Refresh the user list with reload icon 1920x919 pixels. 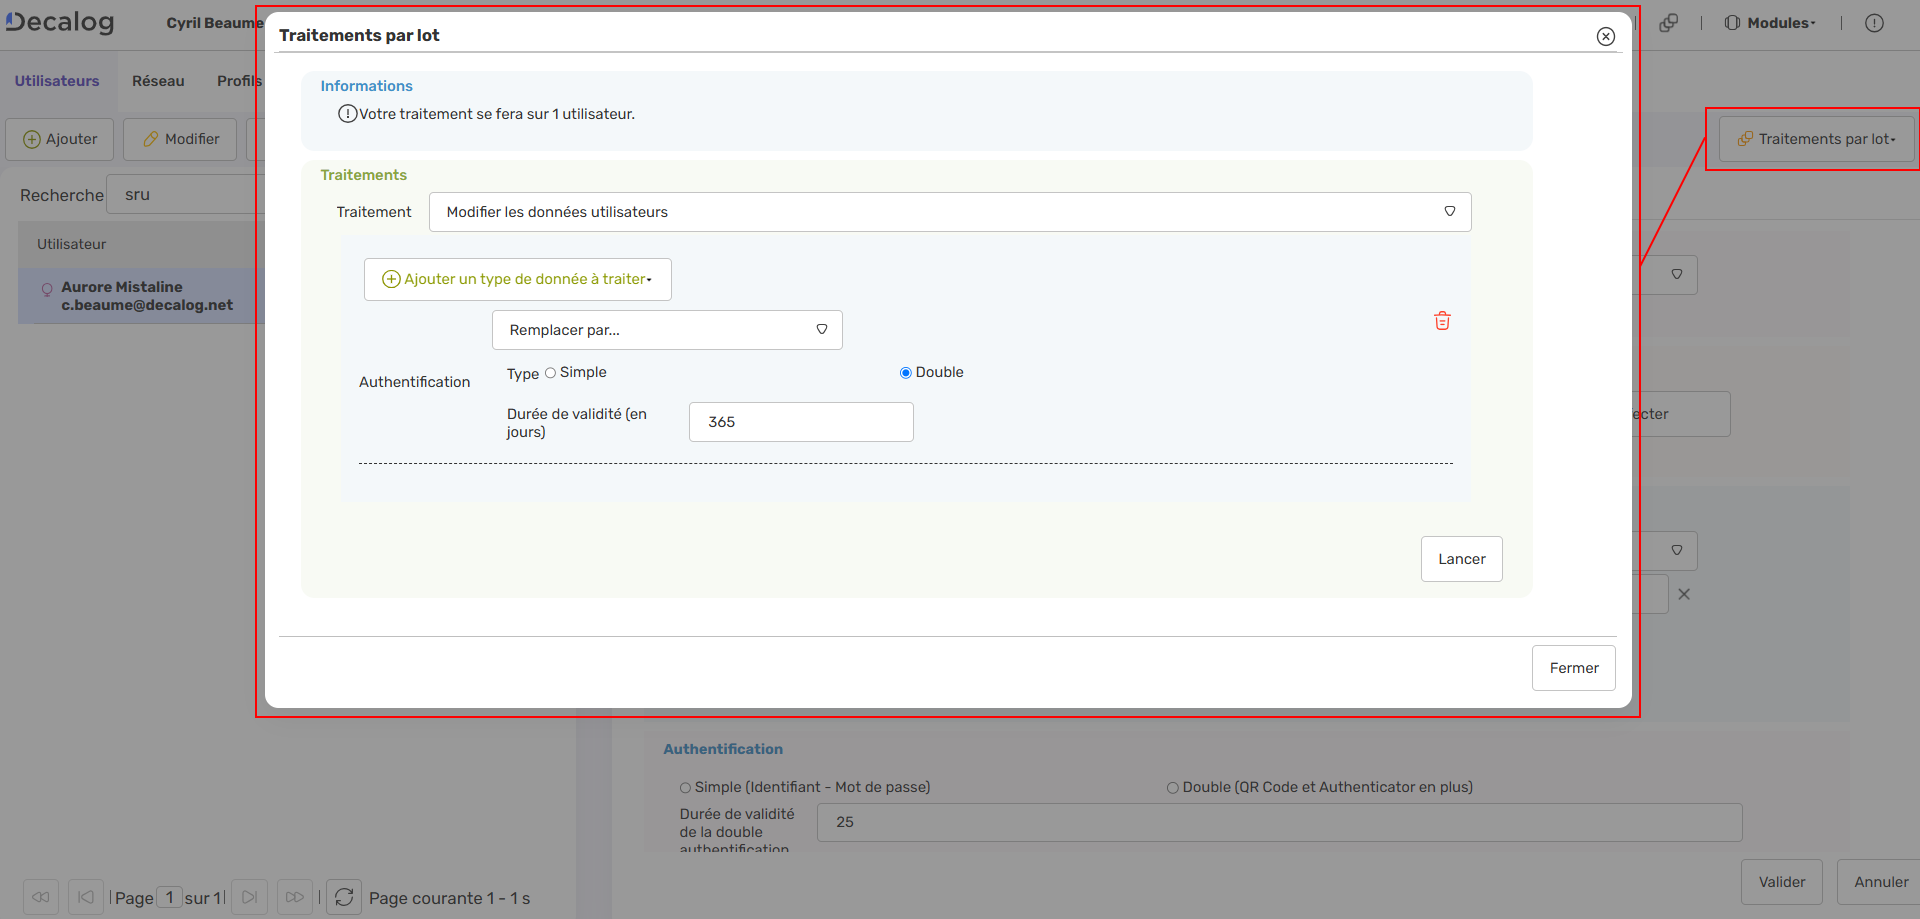pos(343,896)
